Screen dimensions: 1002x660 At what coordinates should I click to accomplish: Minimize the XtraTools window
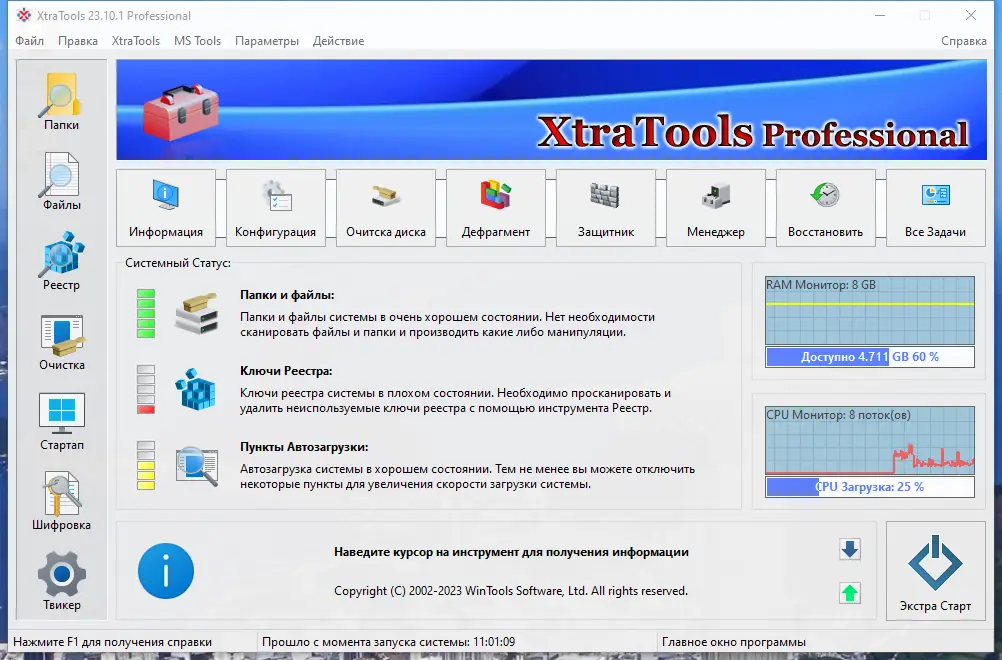880,15
